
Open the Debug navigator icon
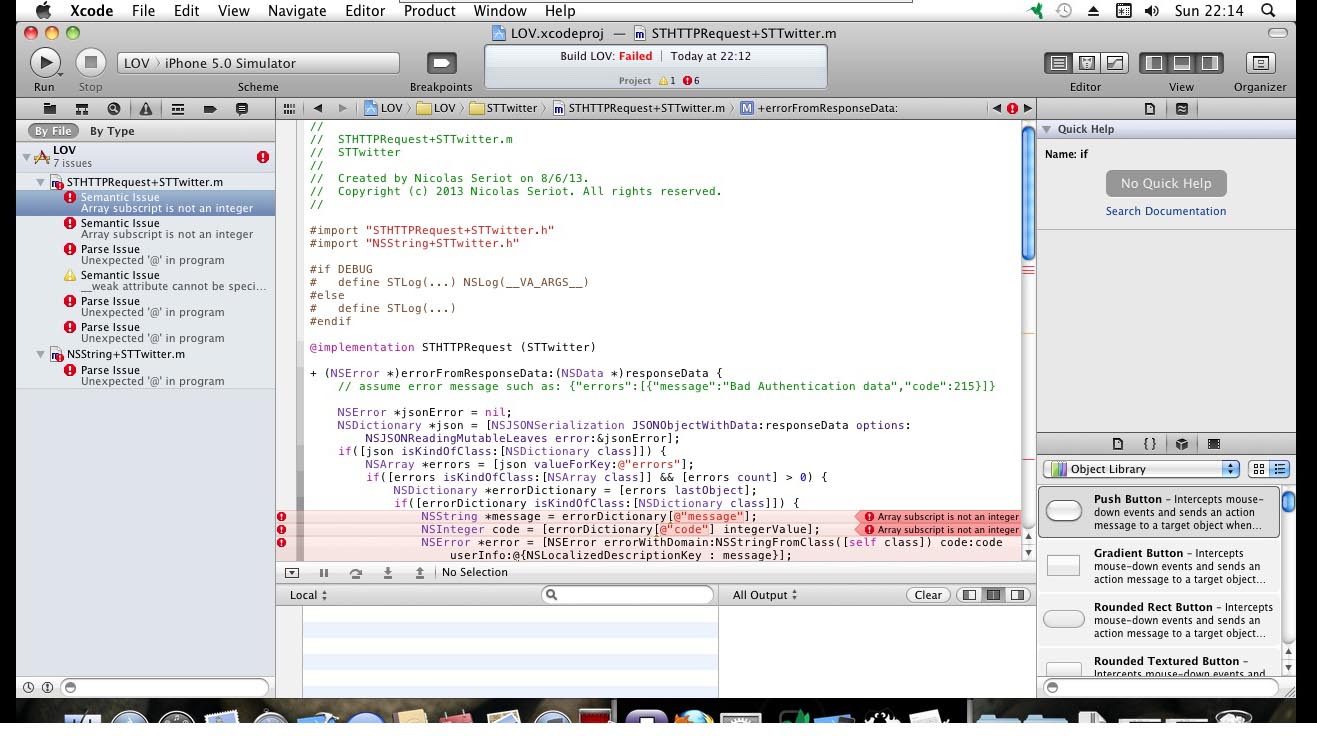click(177, 108)
